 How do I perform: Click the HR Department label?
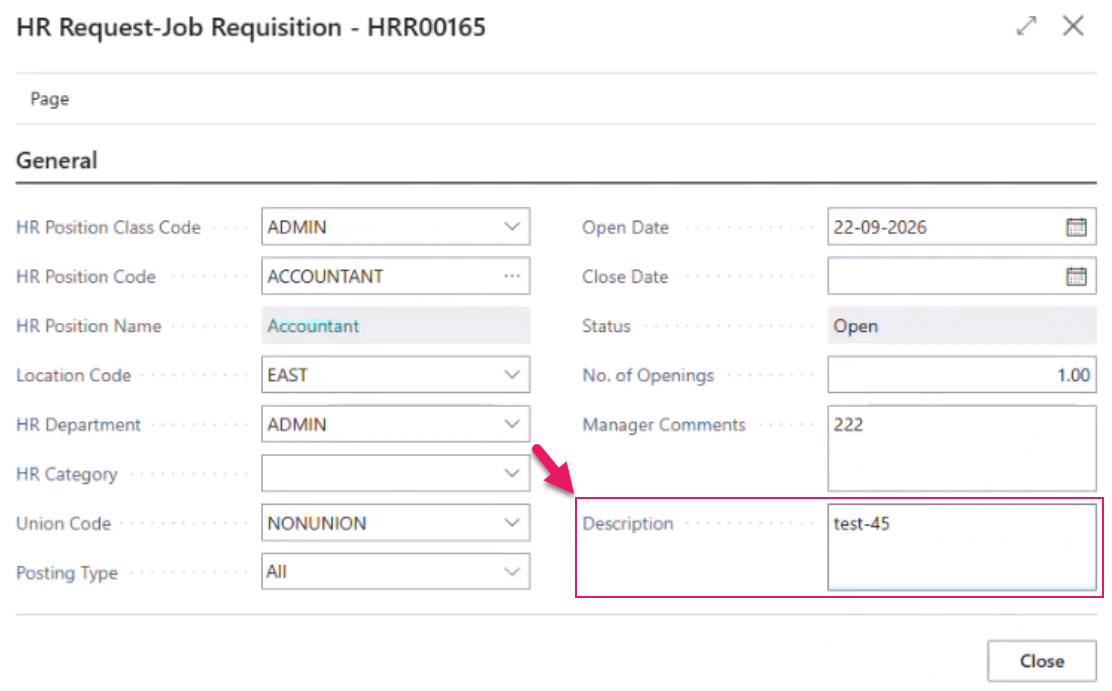pos(79,424)
